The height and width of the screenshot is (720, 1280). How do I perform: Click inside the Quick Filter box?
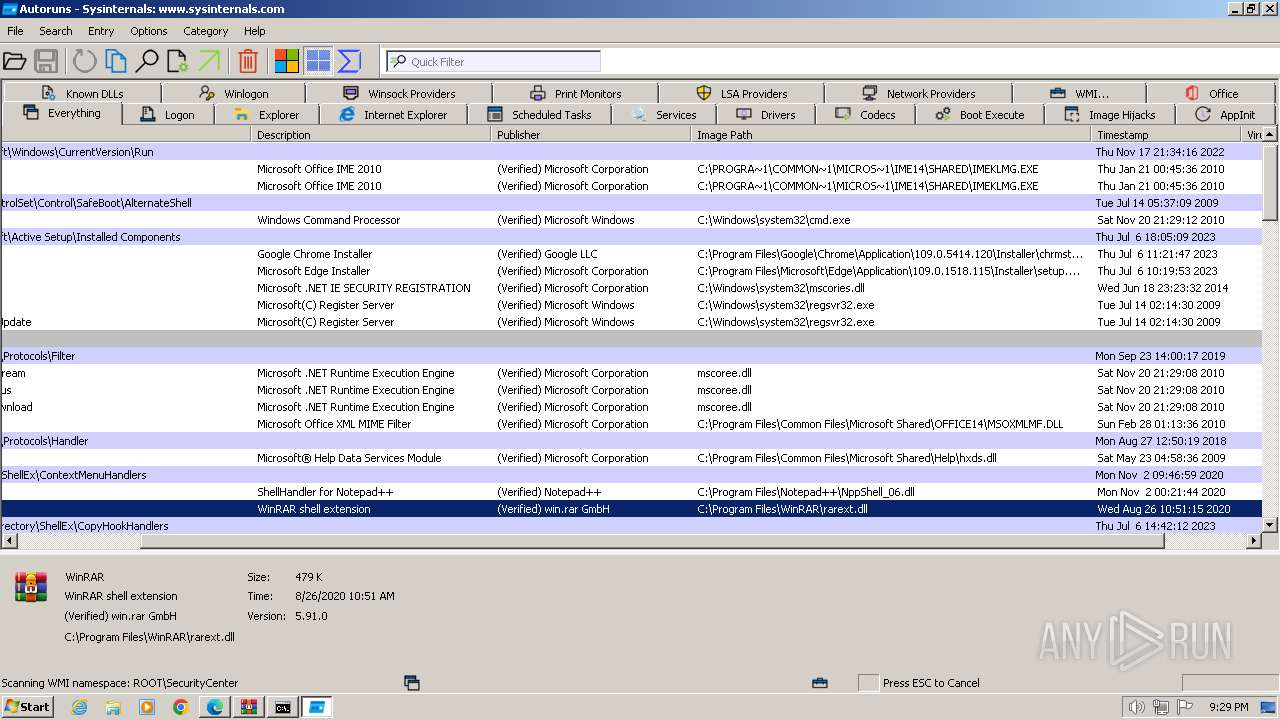click(493, 62)
